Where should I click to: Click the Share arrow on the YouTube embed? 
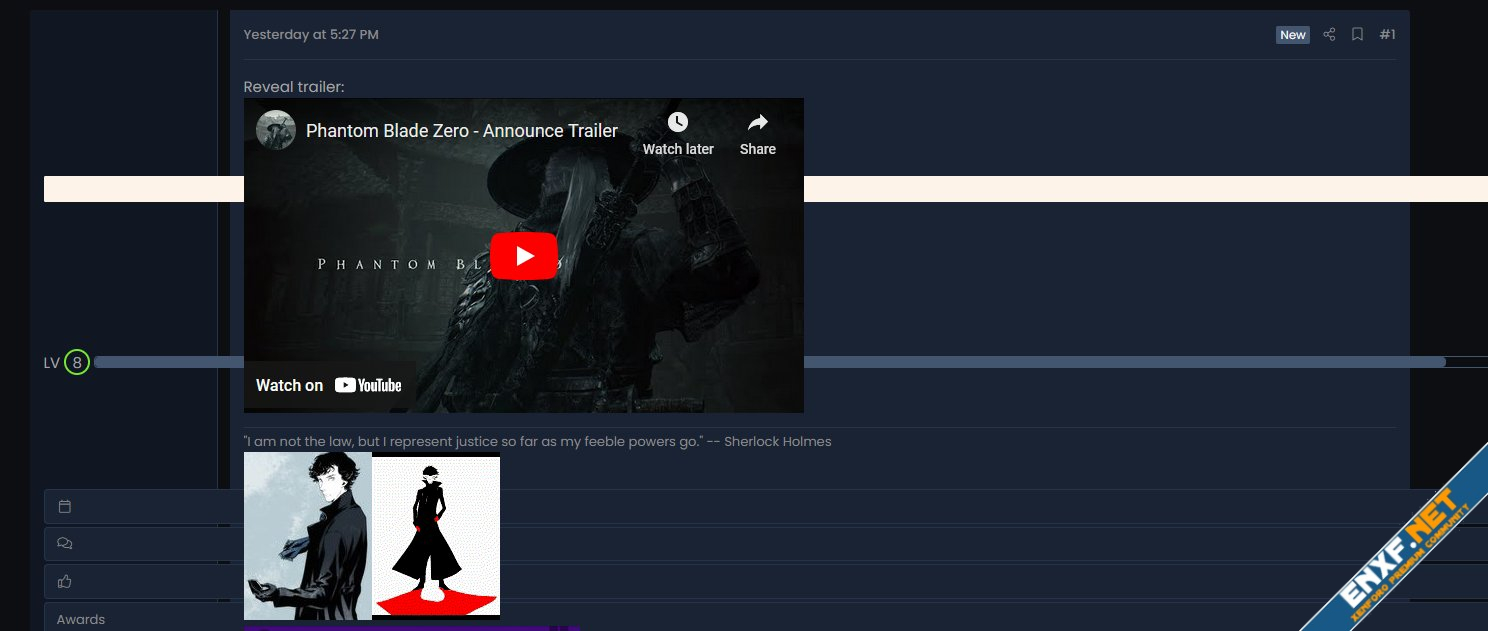tap(757, 133)
